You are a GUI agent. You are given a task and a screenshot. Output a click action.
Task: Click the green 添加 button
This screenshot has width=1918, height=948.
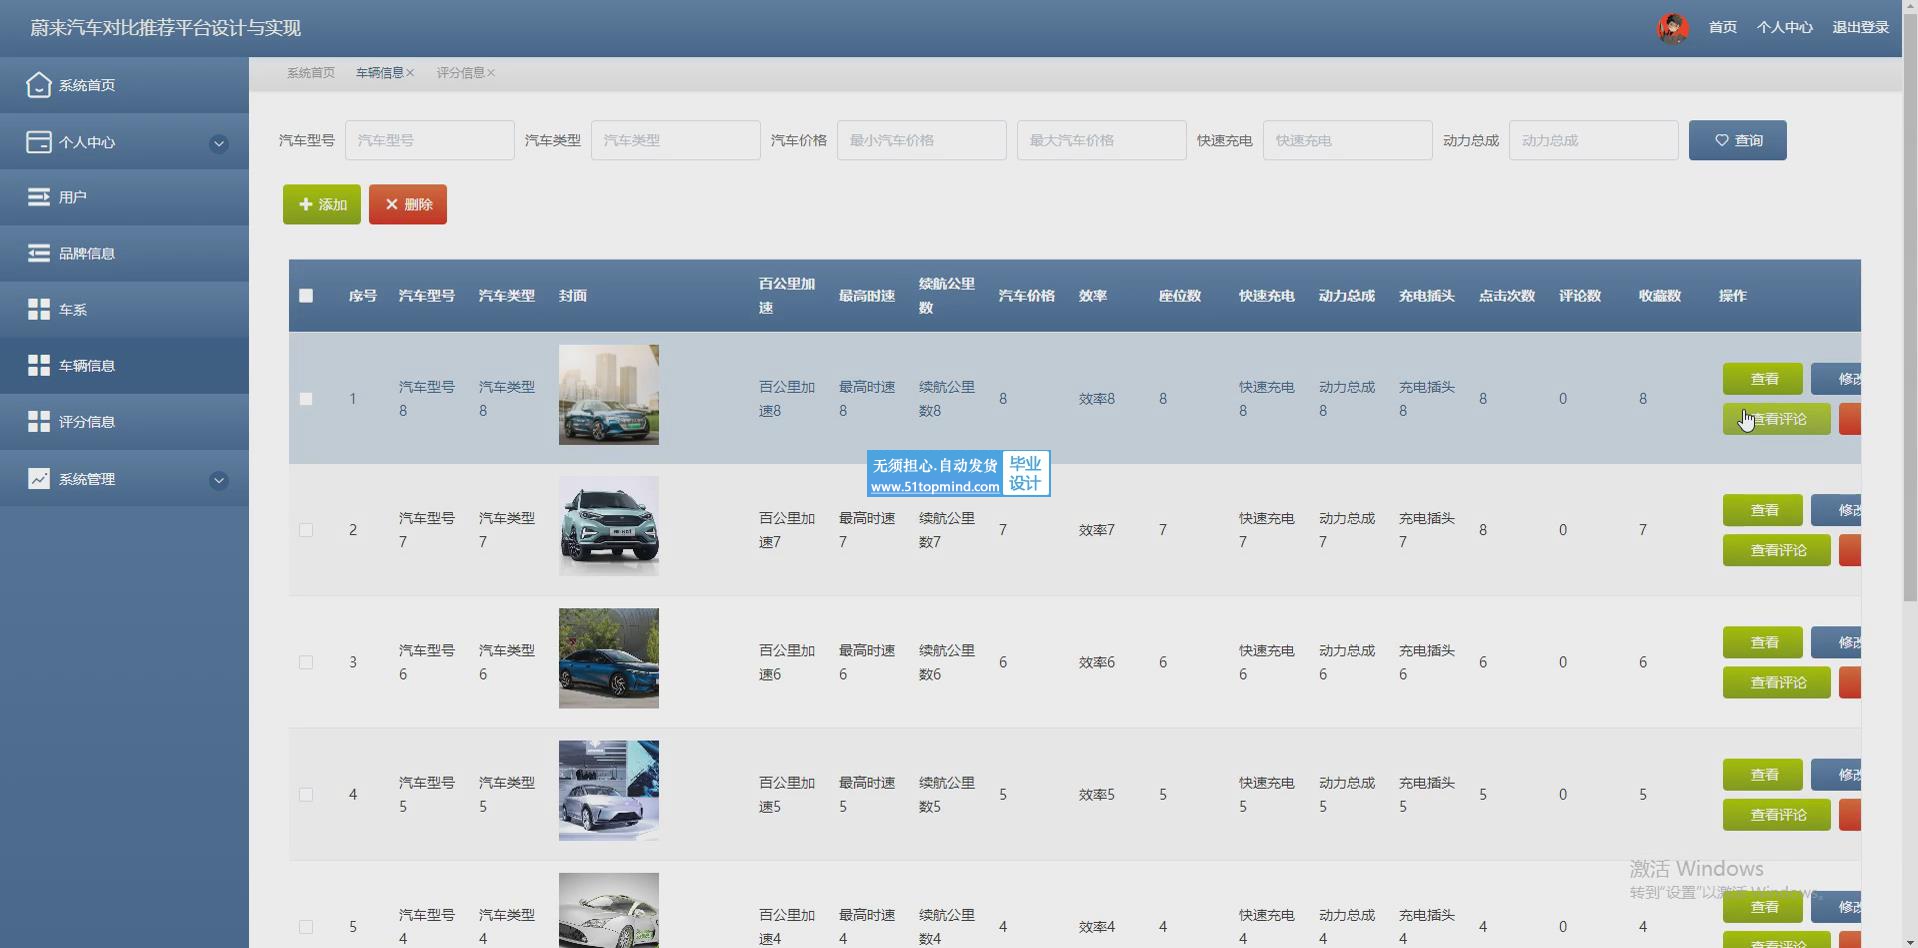[x=322, y=204]
